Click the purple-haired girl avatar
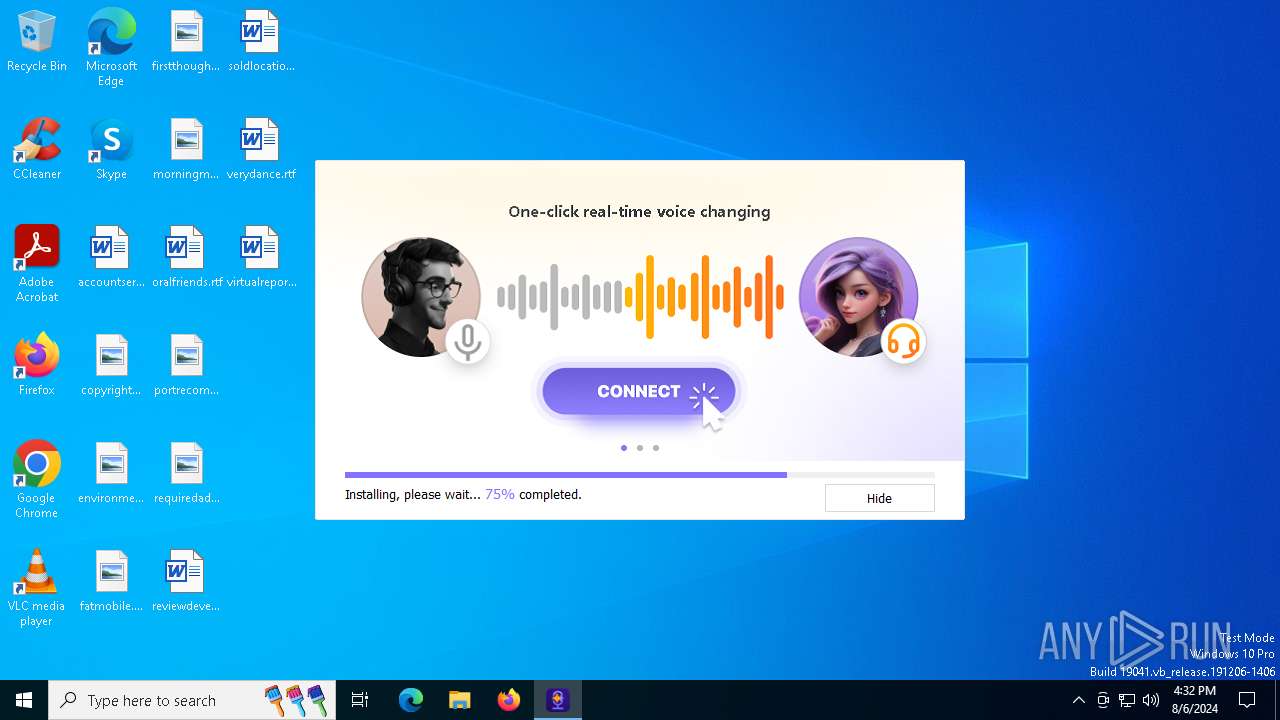 click(859, 297)
